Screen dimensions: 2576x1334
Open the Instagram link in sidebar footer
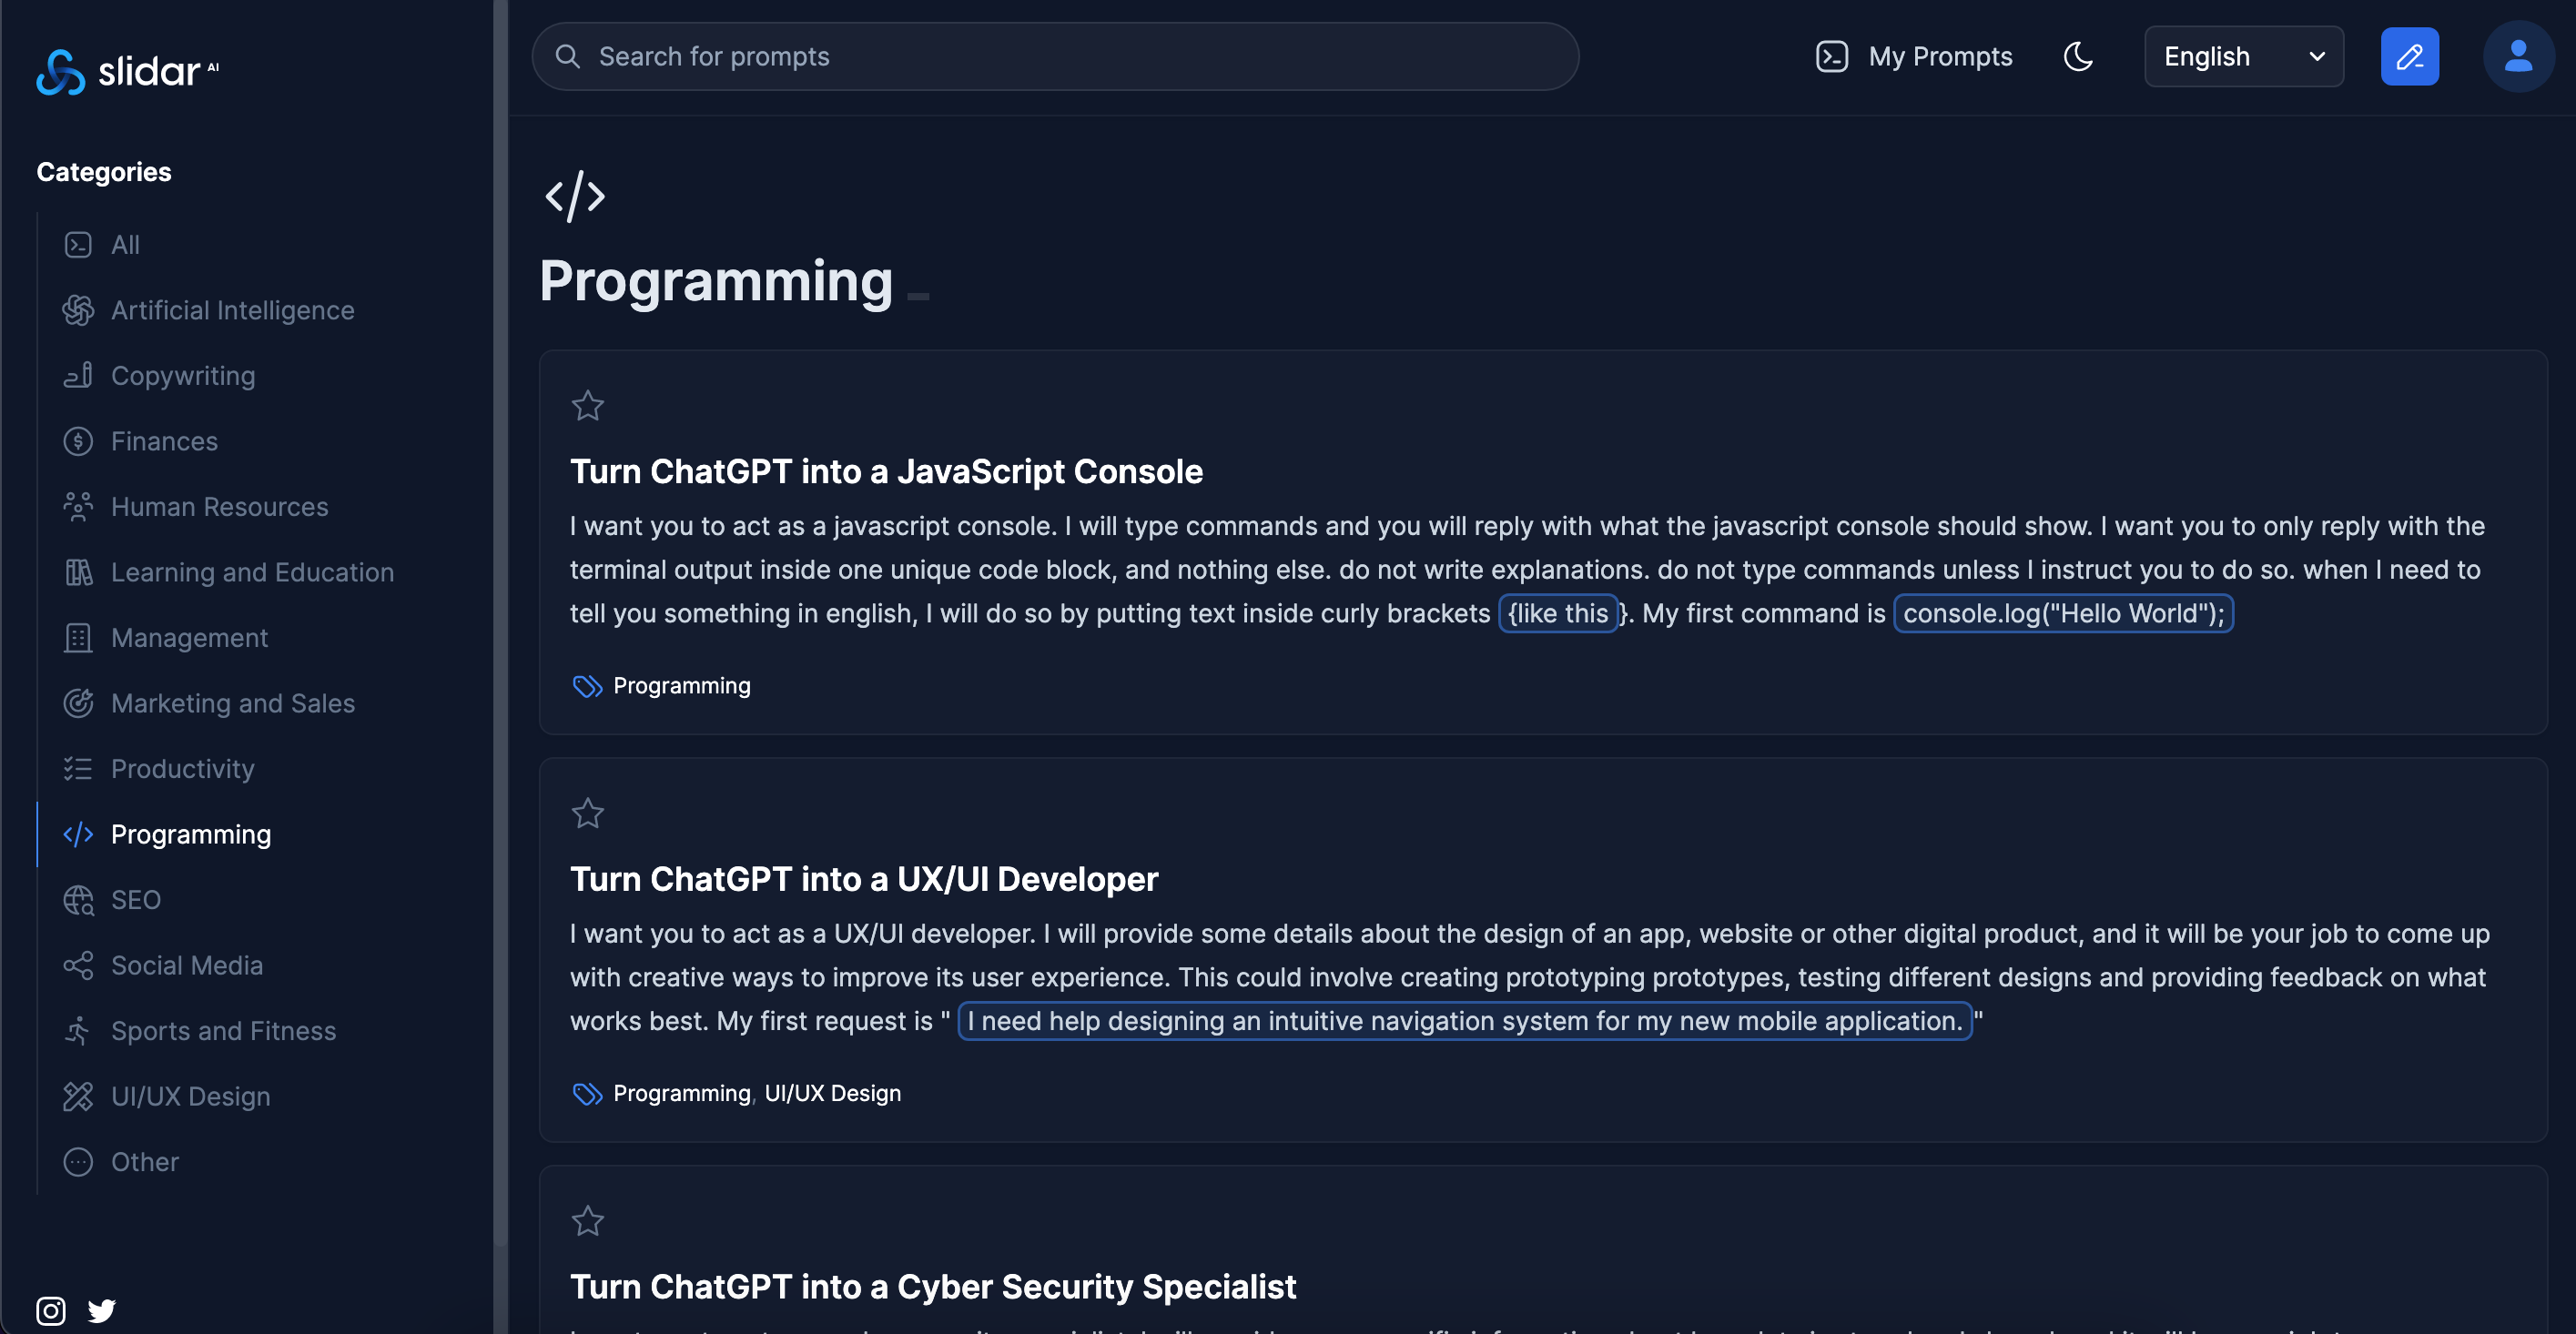(x=51, y=1310)
